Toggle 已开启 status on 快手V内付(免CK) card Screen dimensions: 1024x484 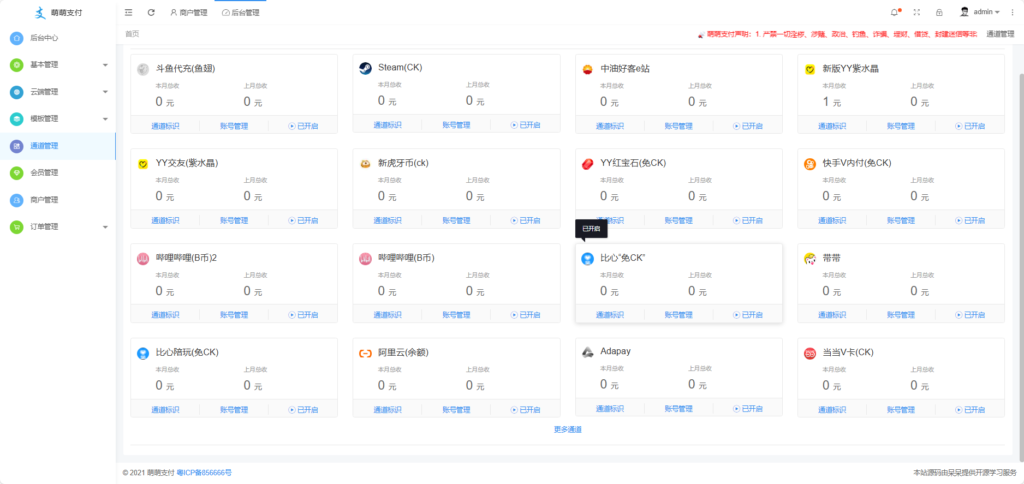coord(970,221)
